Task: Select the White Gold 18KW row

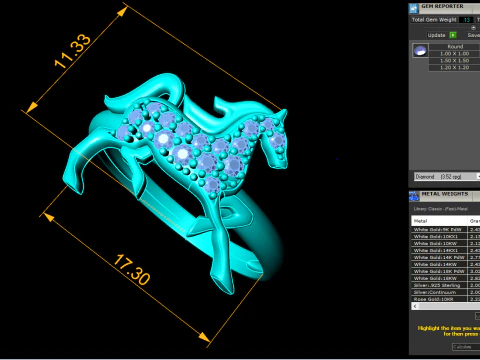Action: 446,278
